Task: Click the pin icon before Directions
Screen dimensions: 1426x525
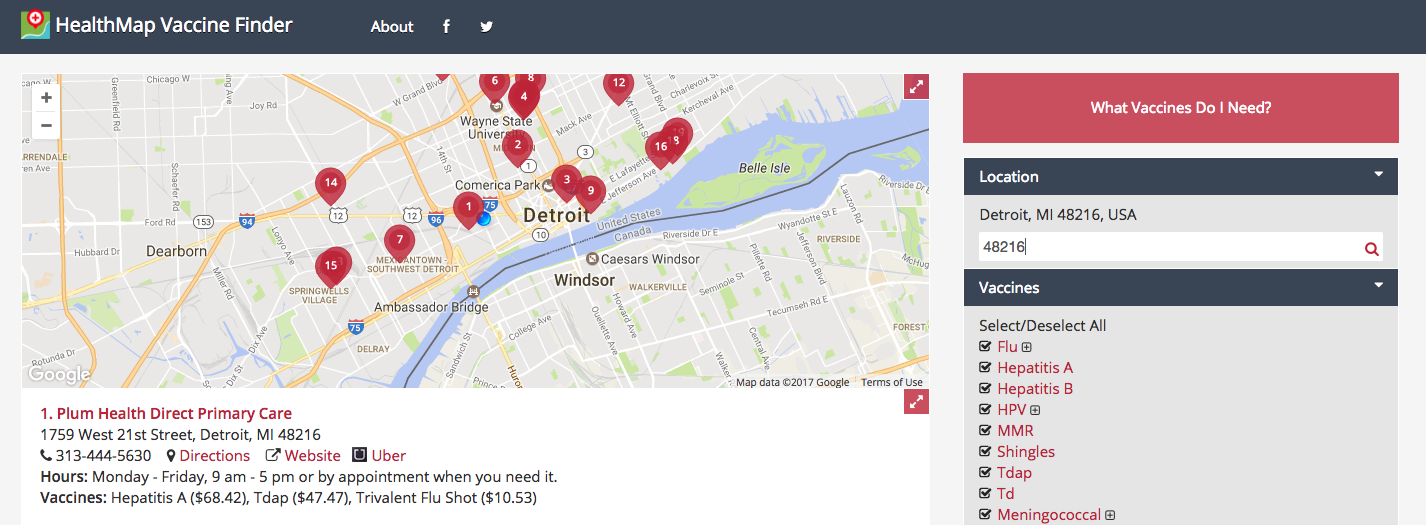Action: (171, 456)
